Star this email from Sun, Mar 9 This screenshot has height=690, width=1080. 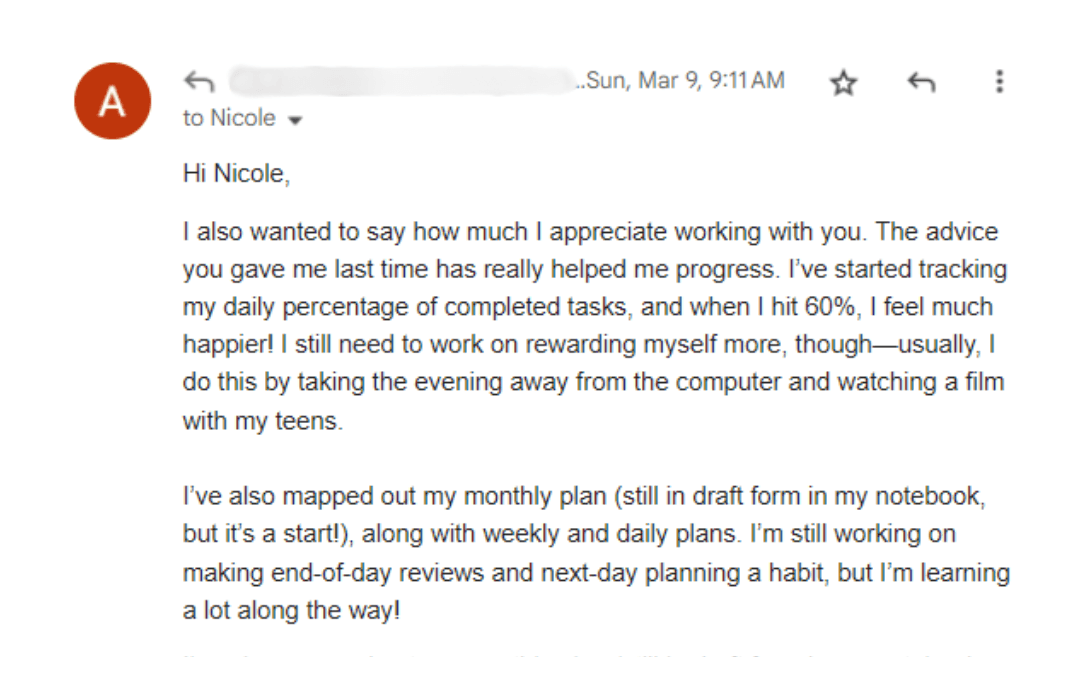coord(844,83)
